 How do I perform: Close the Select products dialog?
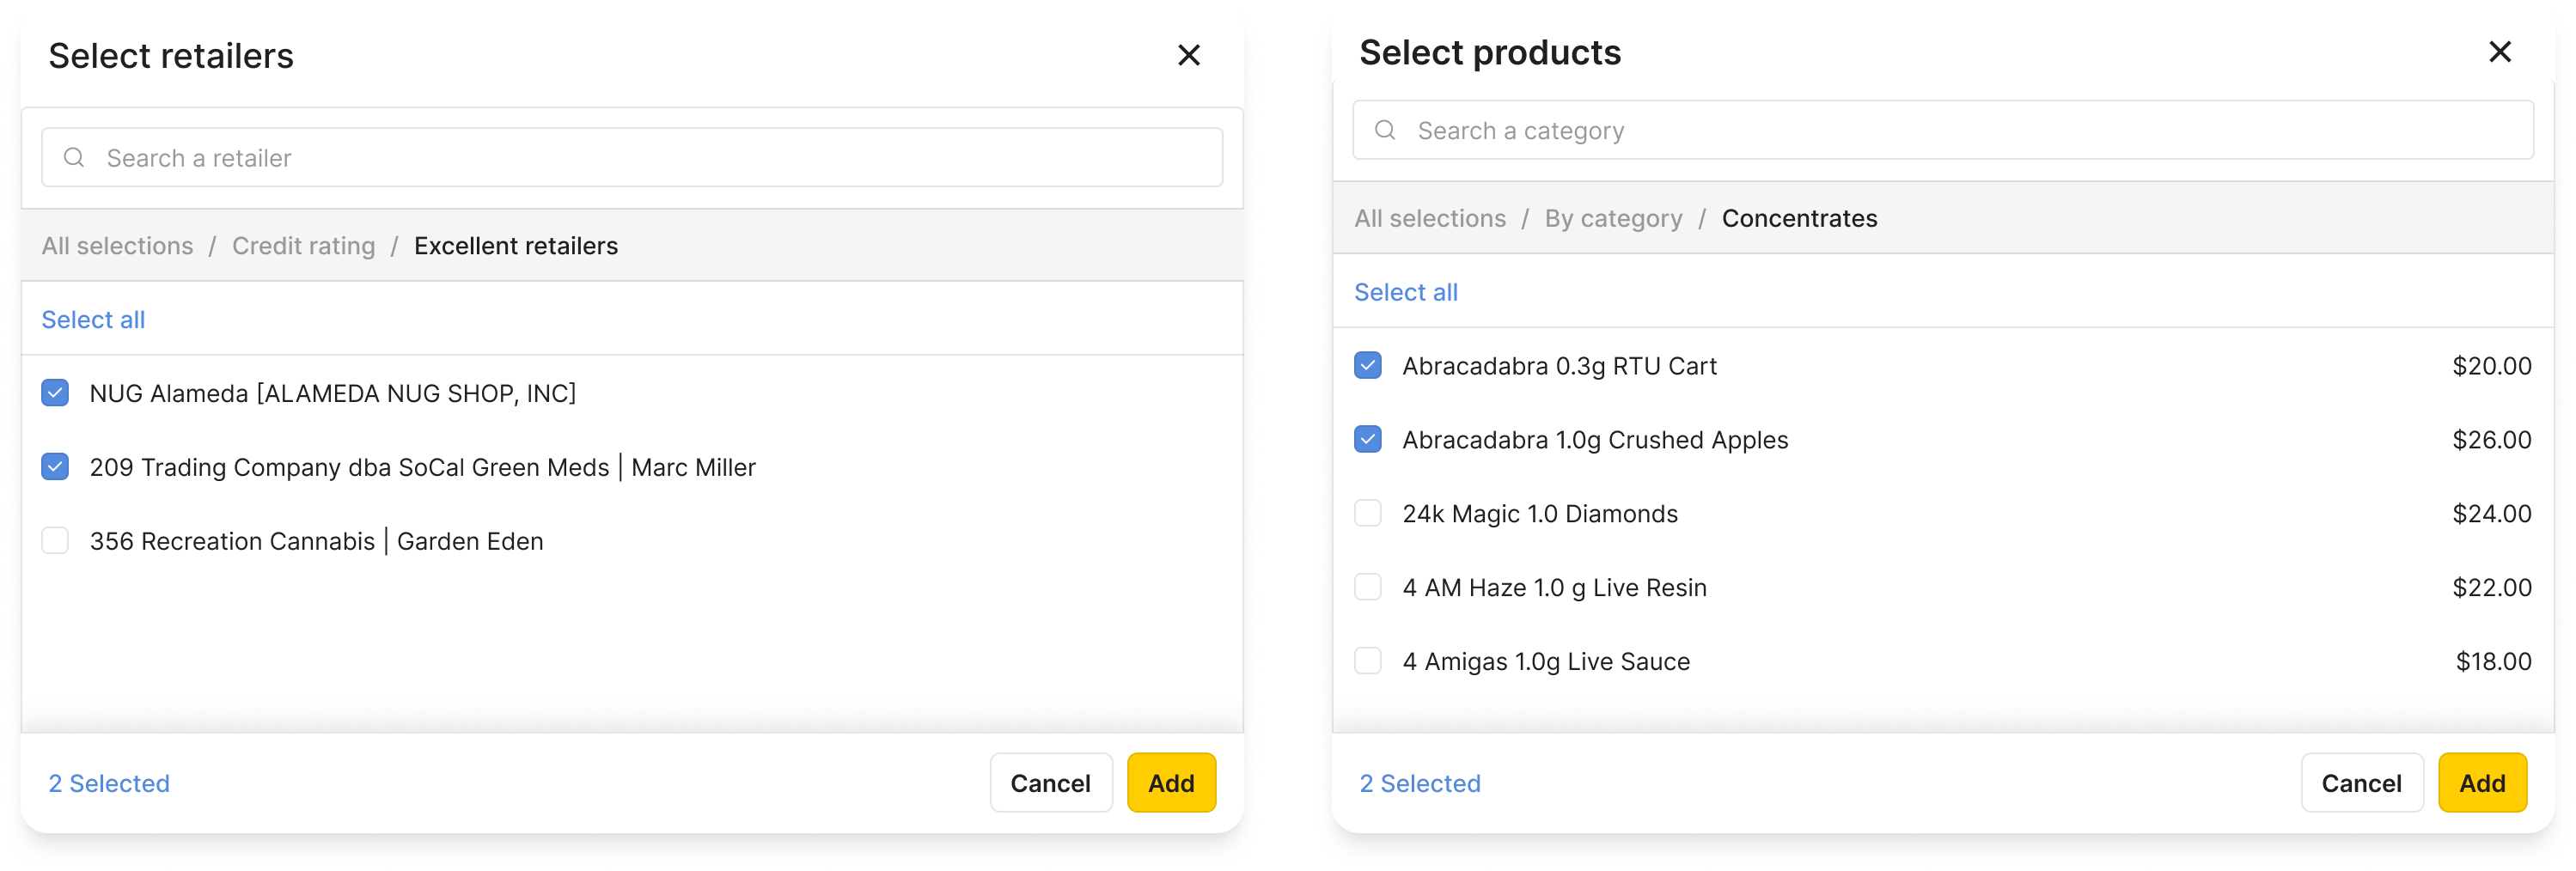(2501, 51)
